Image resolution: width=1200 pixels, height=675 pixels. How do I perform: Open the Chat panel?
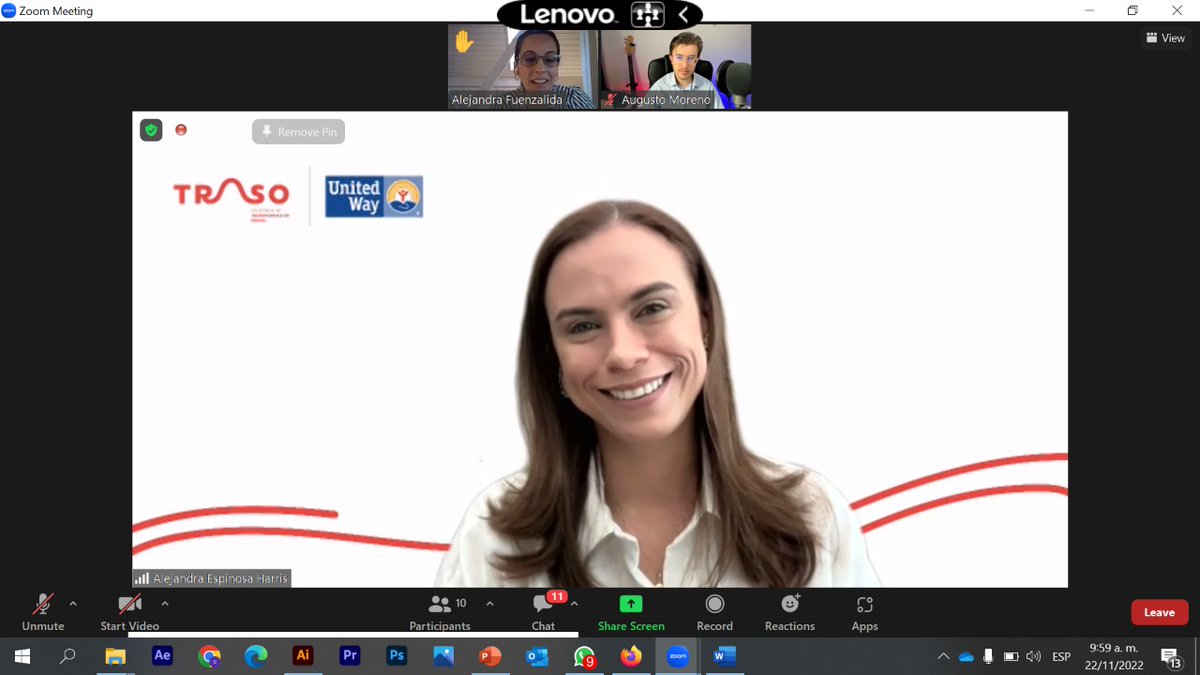pos(543,612)
